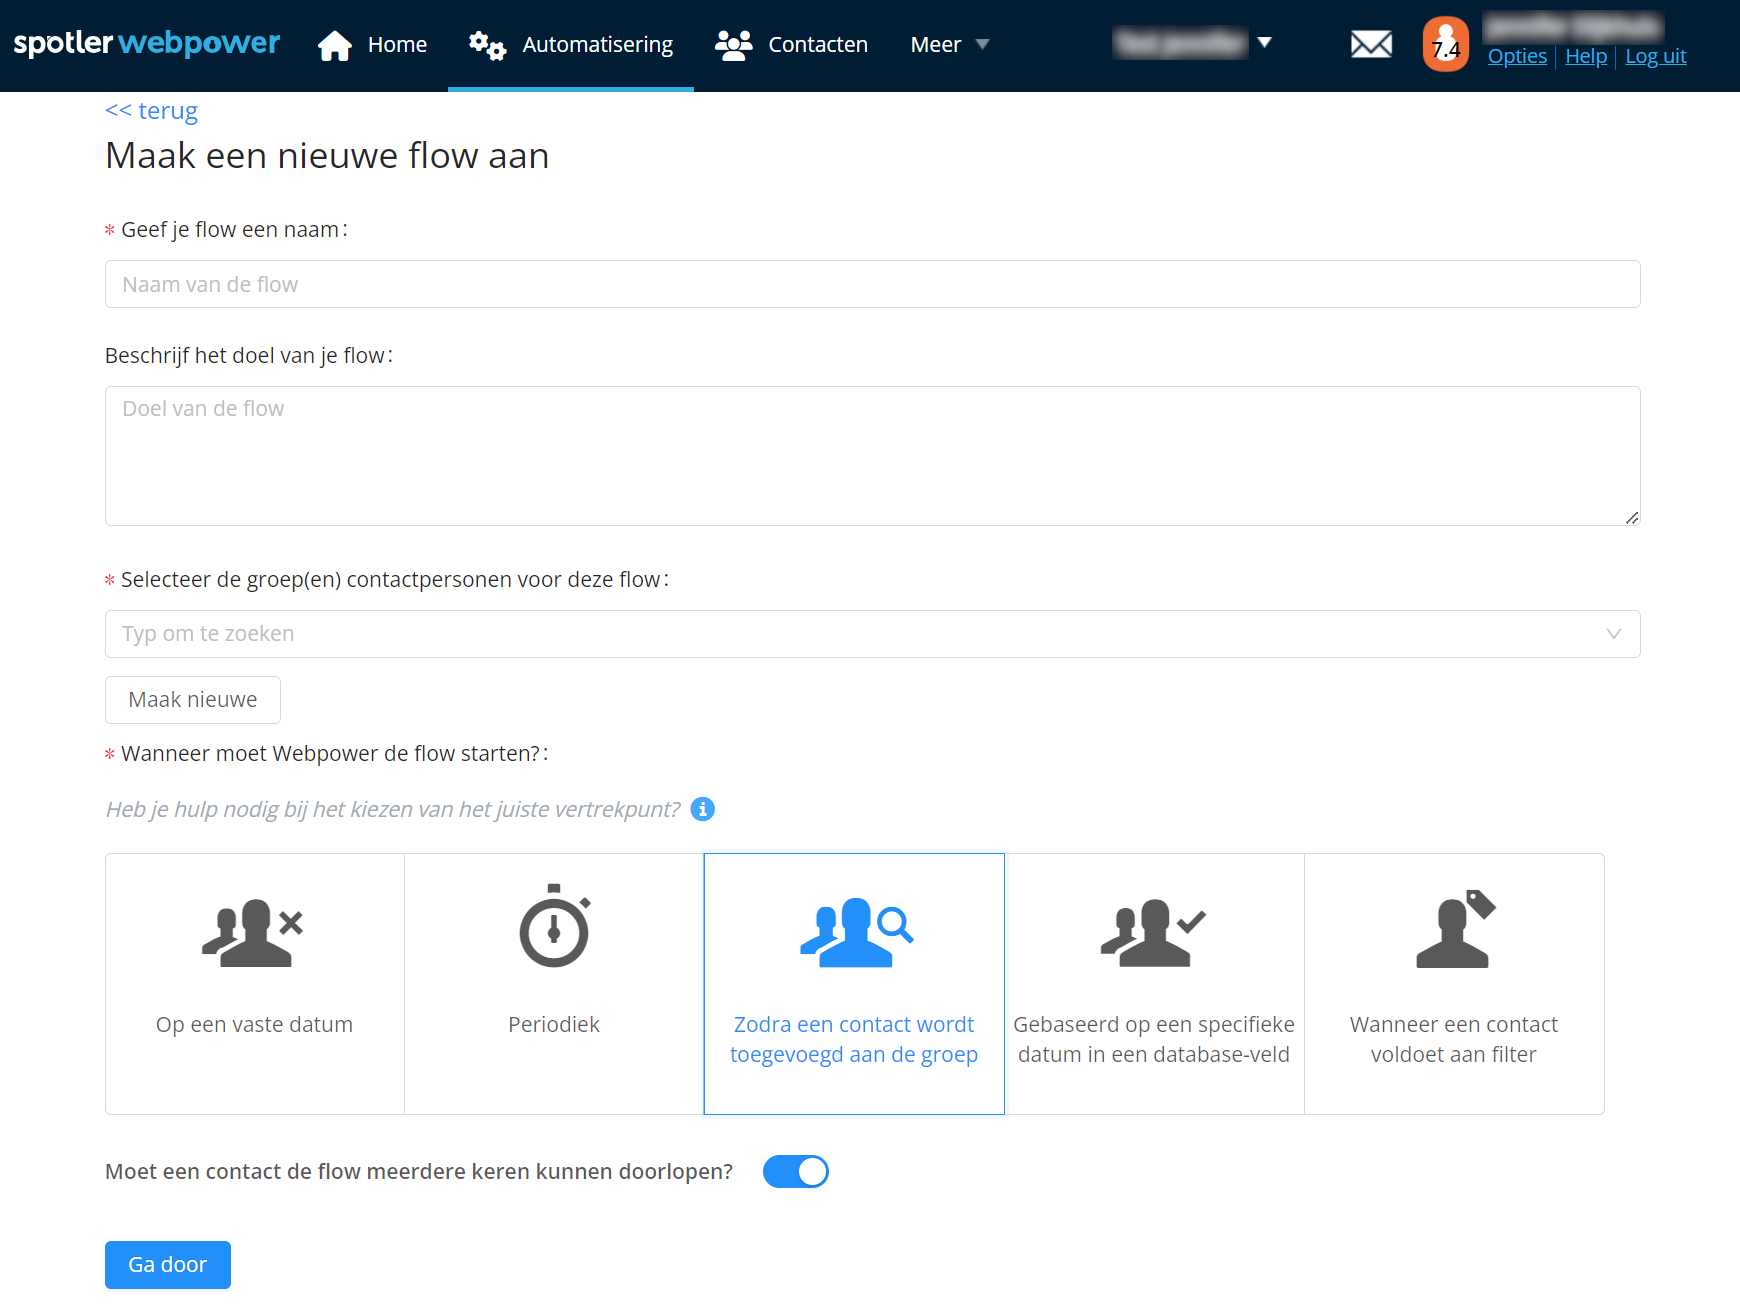Toggle off the repeat flow switch
Image resolution: width=1740 pixels, height=1308 pixels.
796,1171
